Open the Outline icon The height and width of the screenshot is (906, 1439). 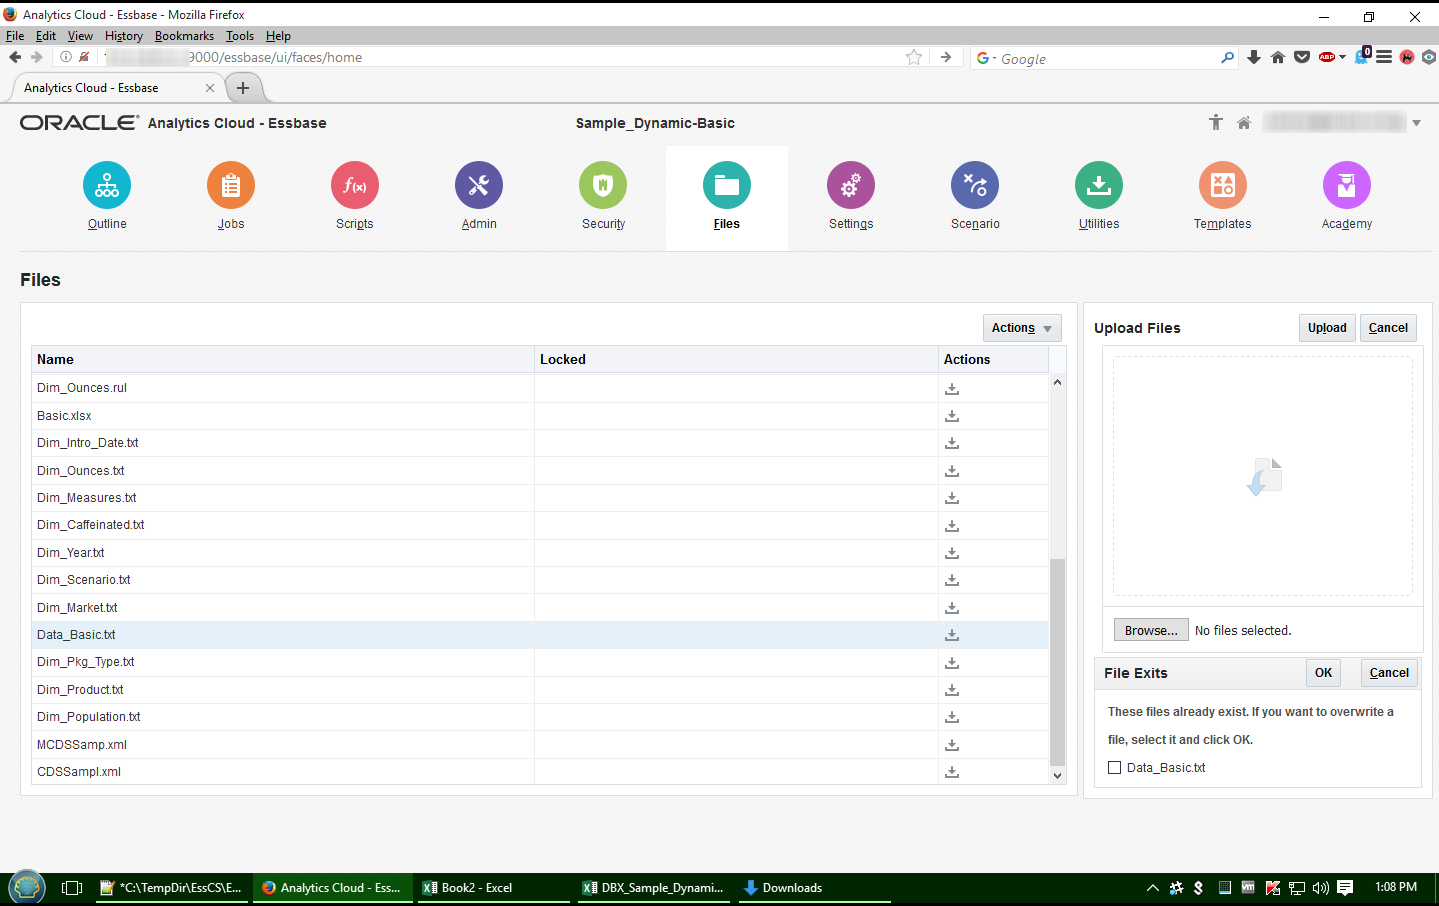point(107,185)
